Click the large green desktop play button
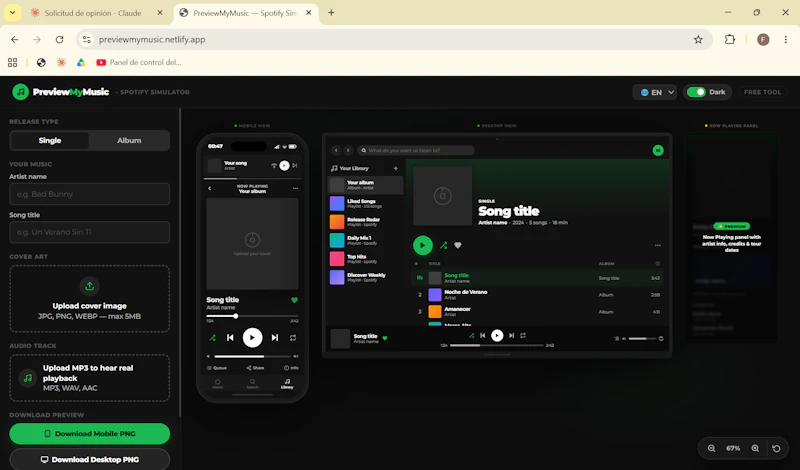This screenshot has width=800, height=470. point(422,245)
